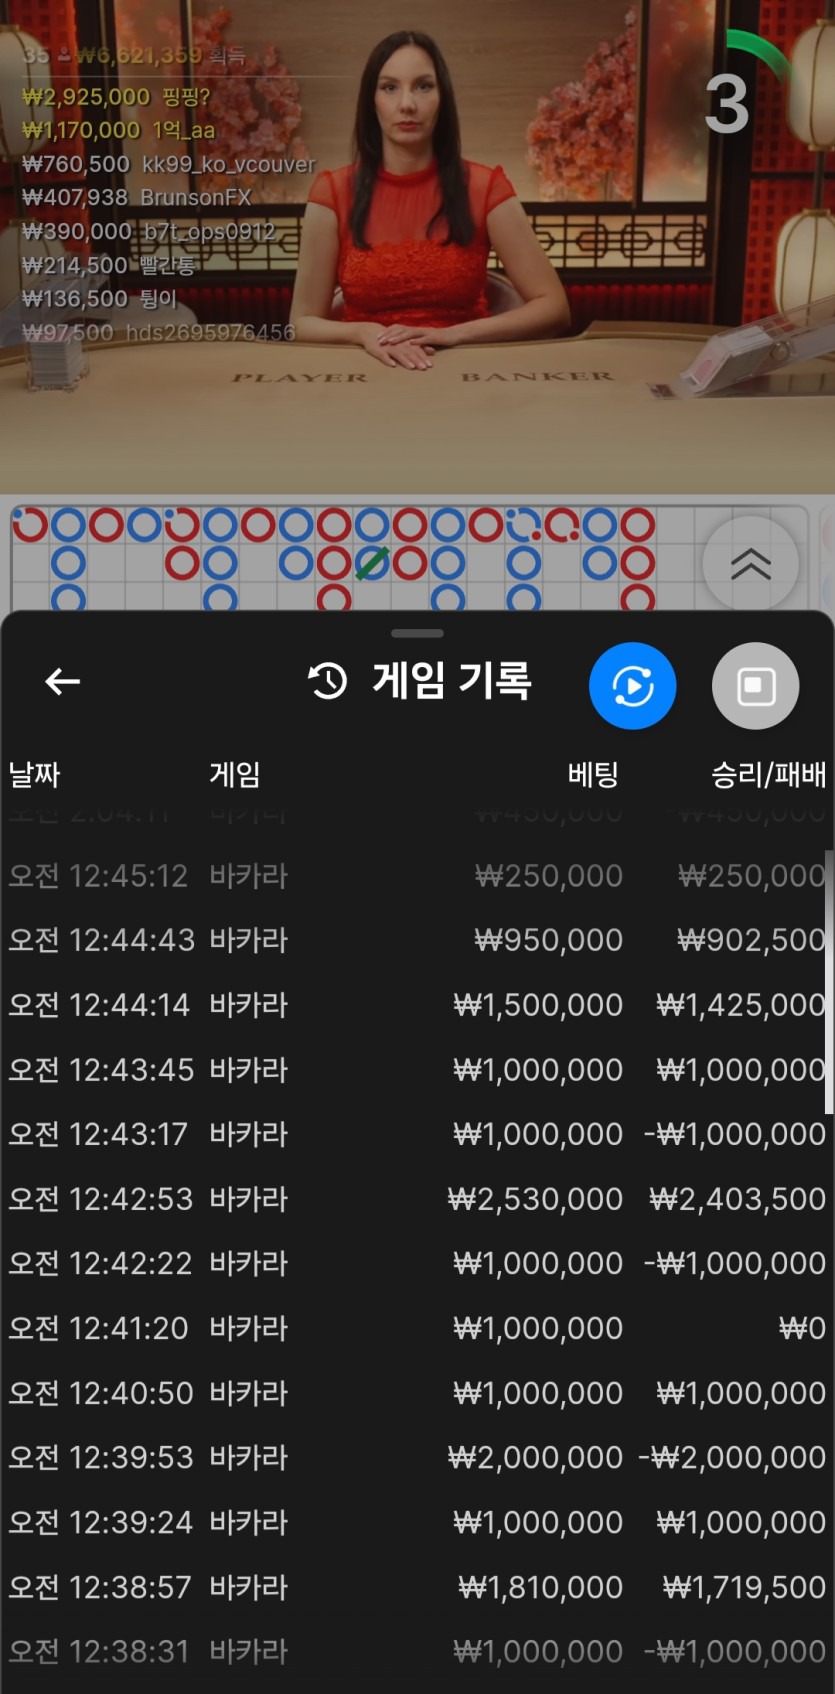Viewport: 835px width, 1694px height.
Task: Tap the green slashed circle in roadmap
Action: click(x=372, y=563)
